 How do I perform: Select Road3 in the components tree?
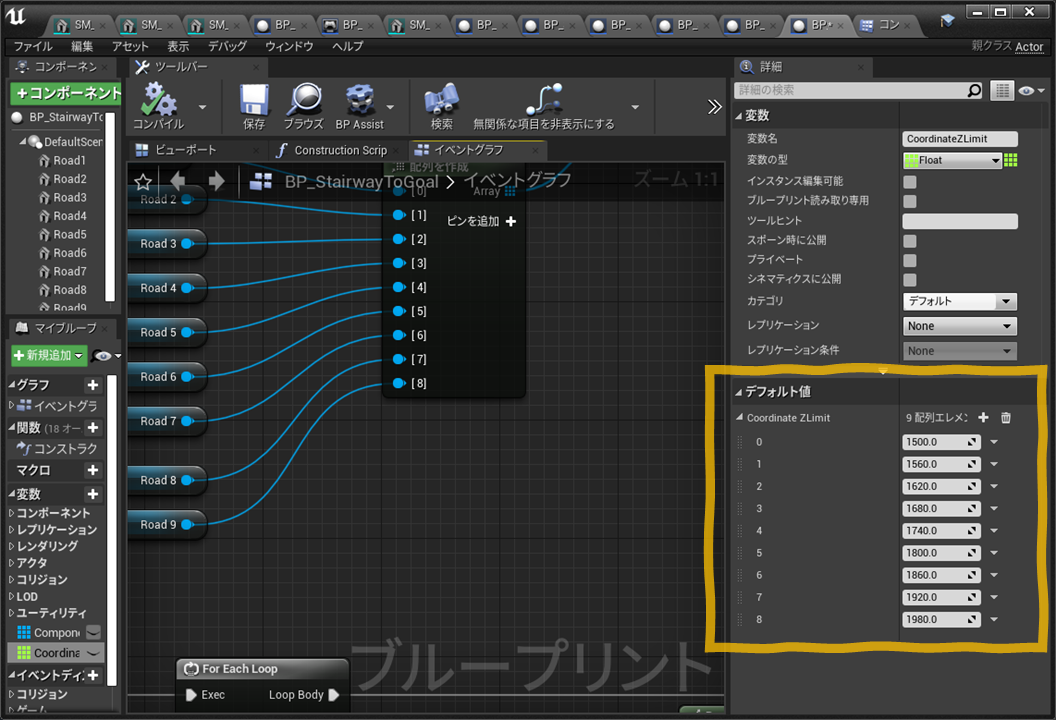point(70,197)
